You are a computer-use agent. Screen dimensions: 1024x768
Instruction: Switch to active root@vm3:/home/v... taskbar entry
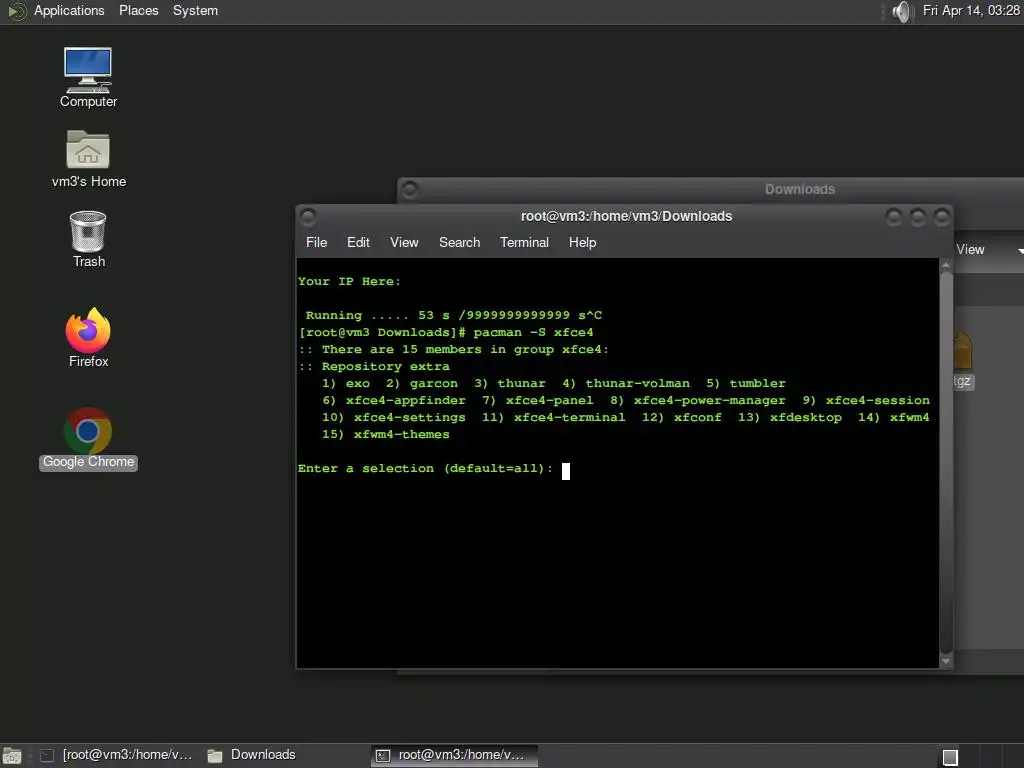tap(454, 756)
